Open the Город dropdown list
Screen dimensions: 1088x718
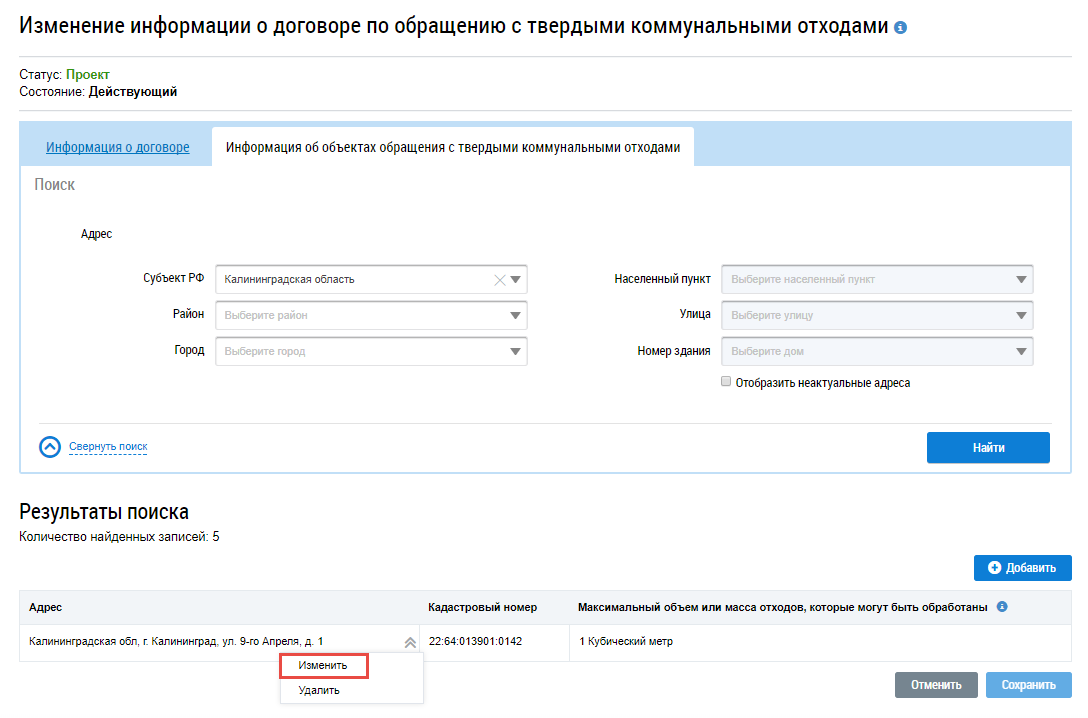coord(516,352)
